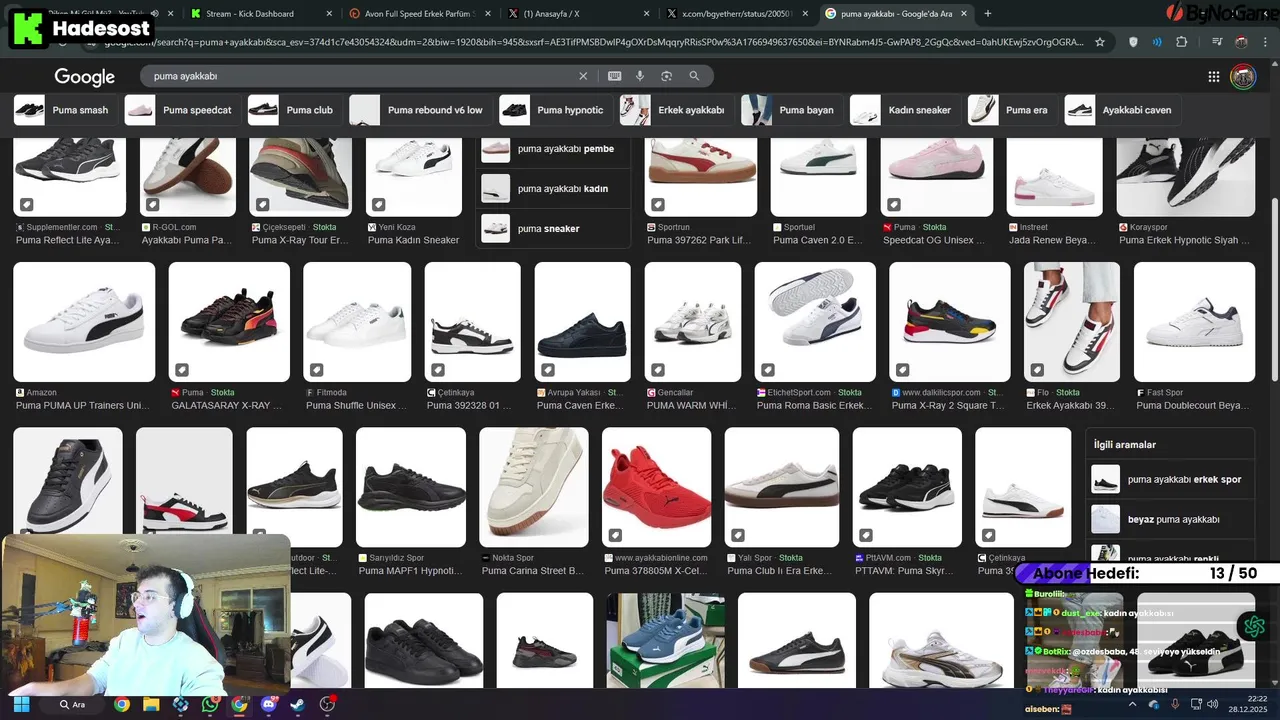Open WhatsApp from the taskbar
Viewport: 1280px width, 720px height.
click(209, 704)
